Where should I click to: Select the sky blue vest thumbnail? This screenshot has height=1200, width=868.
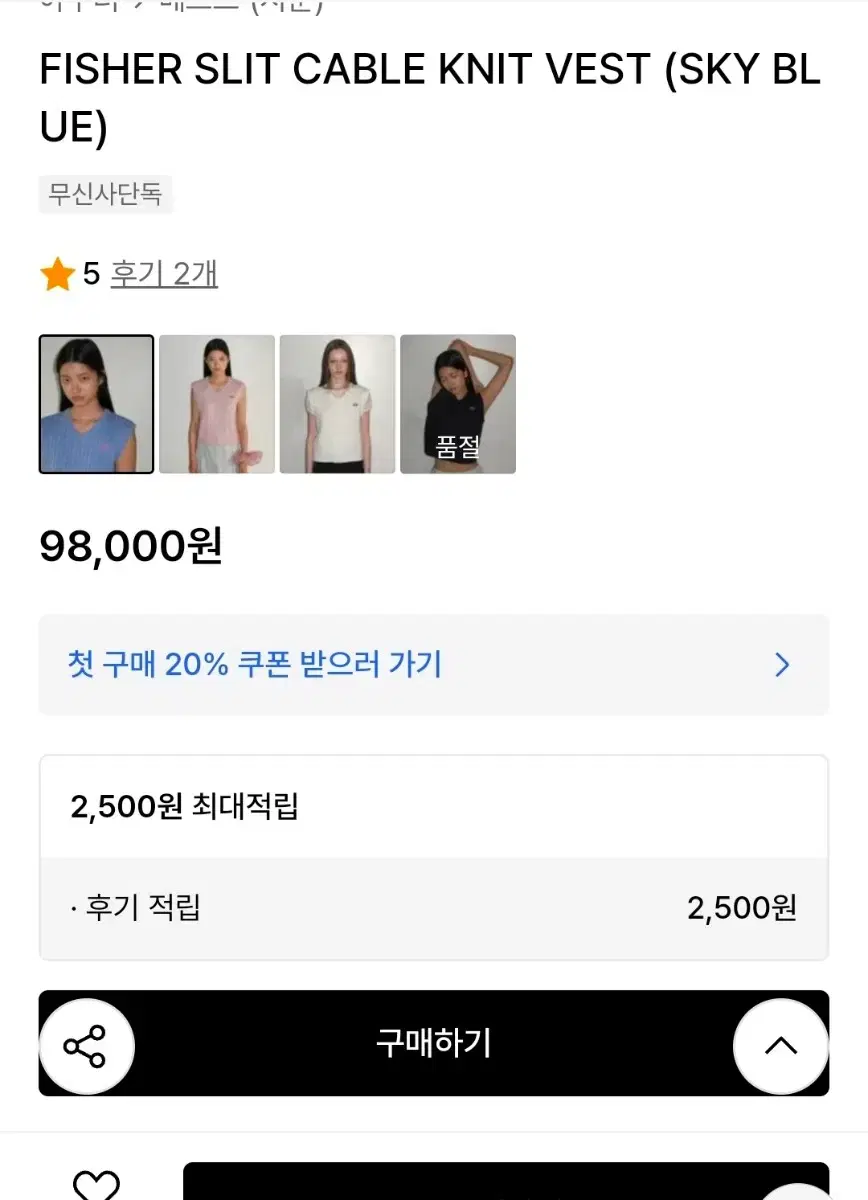click(97, 404)
